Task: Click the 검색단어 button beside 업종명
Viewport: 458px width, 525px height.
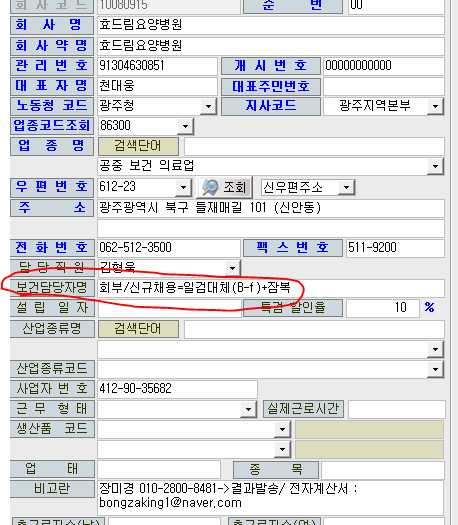Action: [138, 146]
